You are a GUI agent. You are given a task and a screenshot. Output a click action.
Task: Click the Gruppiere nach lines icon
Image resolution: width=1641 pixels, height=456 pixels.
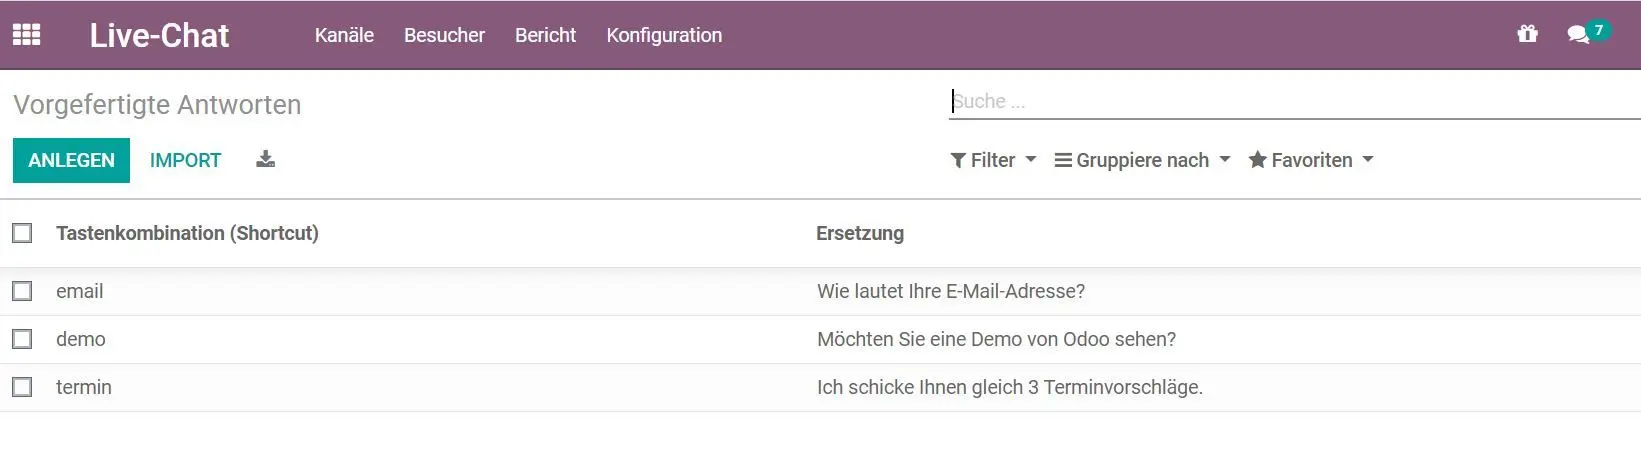(1063, 160)
